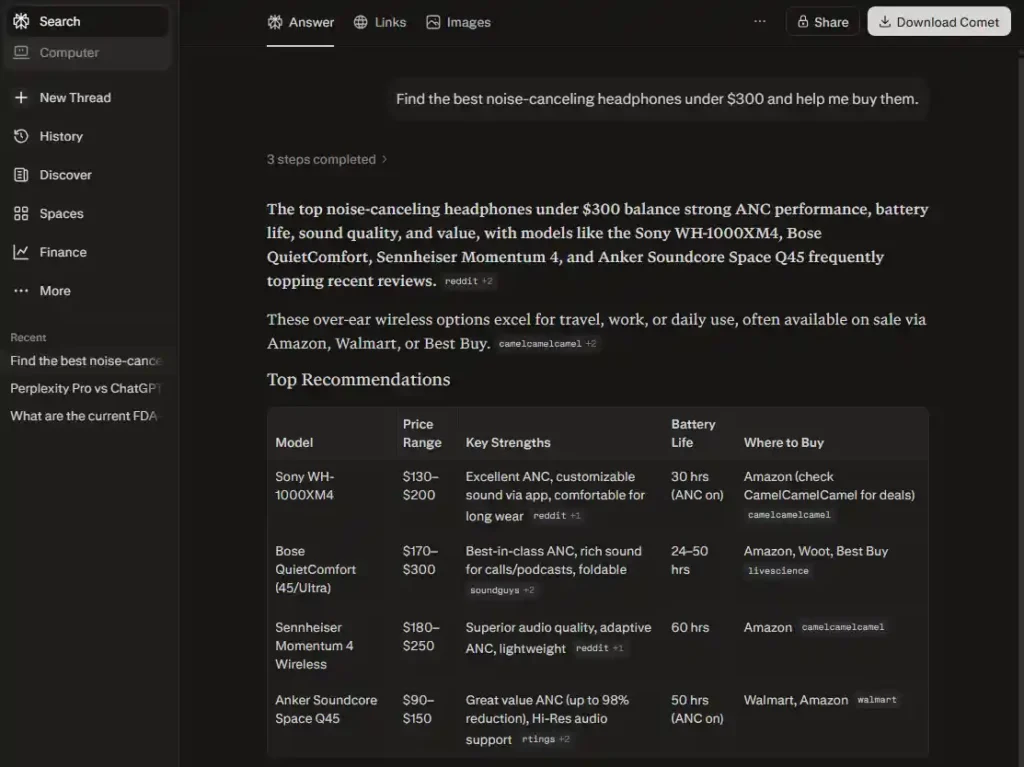Click the livescience source citation
This screenshot has height=767, width=1024.
click(777, 571)
